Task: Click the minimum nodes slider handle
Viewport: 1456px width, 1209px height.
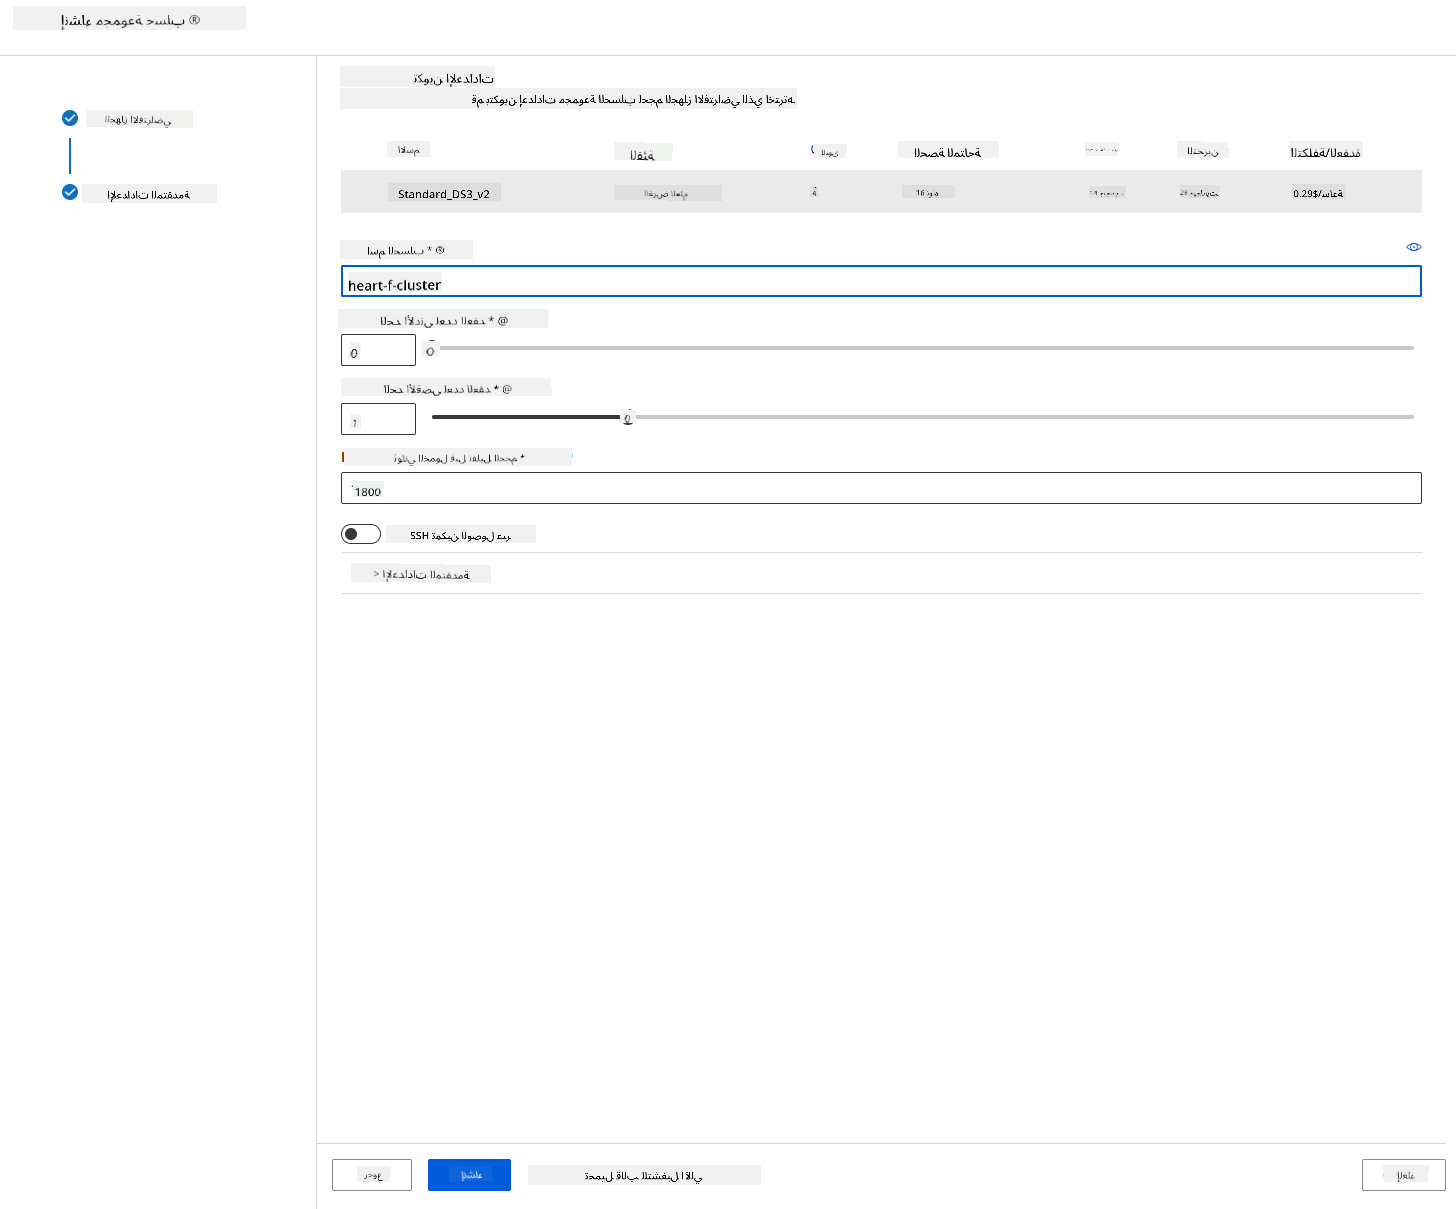Action: (431, 350)
